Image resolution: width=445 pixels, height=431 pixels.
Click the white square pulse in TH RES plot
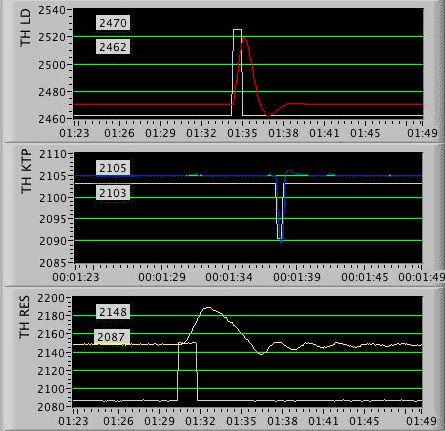[x=187, y=371]
